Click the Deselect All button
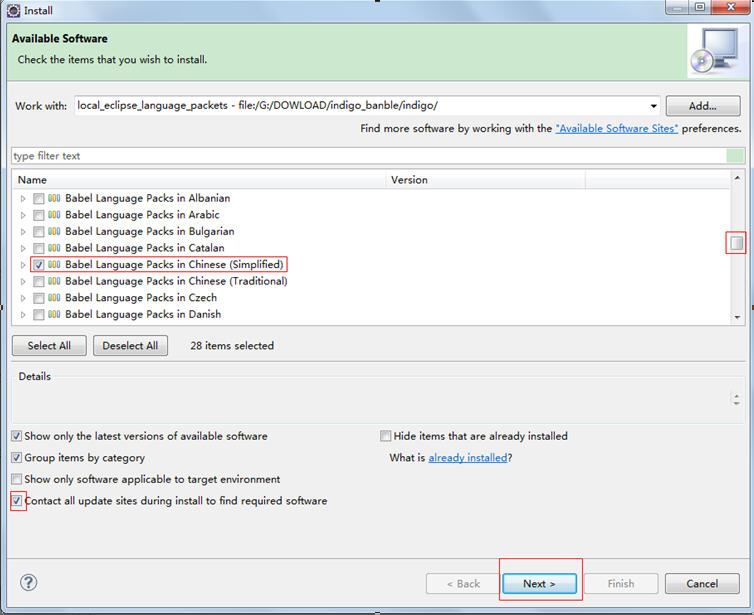This screenshot has width=754, height=615. pyautogui.click(x=130, y=345)
